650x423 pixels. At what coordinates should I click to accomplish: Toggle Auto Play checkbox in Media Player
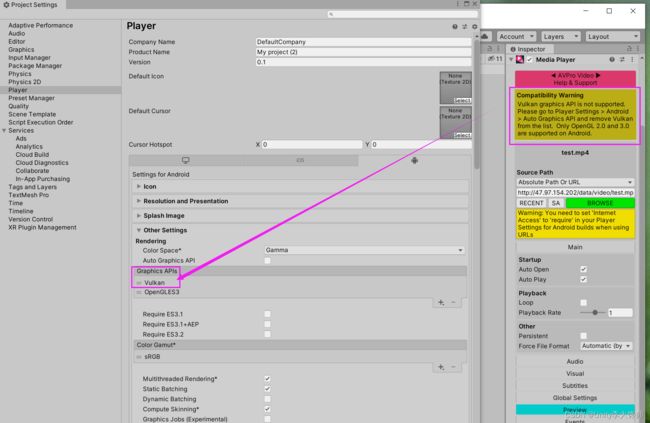pos(583,280)
